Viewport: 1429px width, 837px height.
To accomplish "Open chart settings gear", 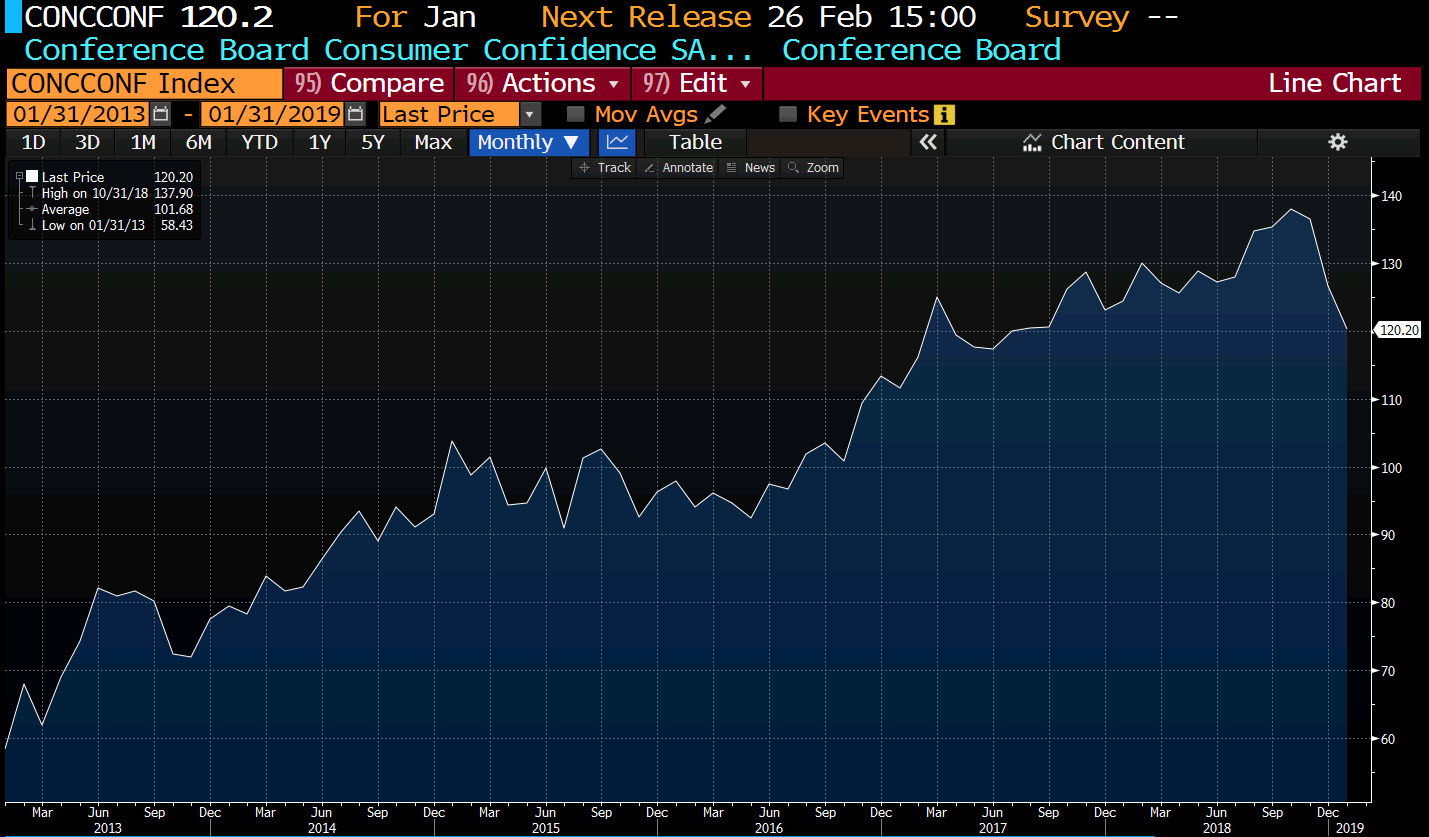I will tap(1338, 142).
